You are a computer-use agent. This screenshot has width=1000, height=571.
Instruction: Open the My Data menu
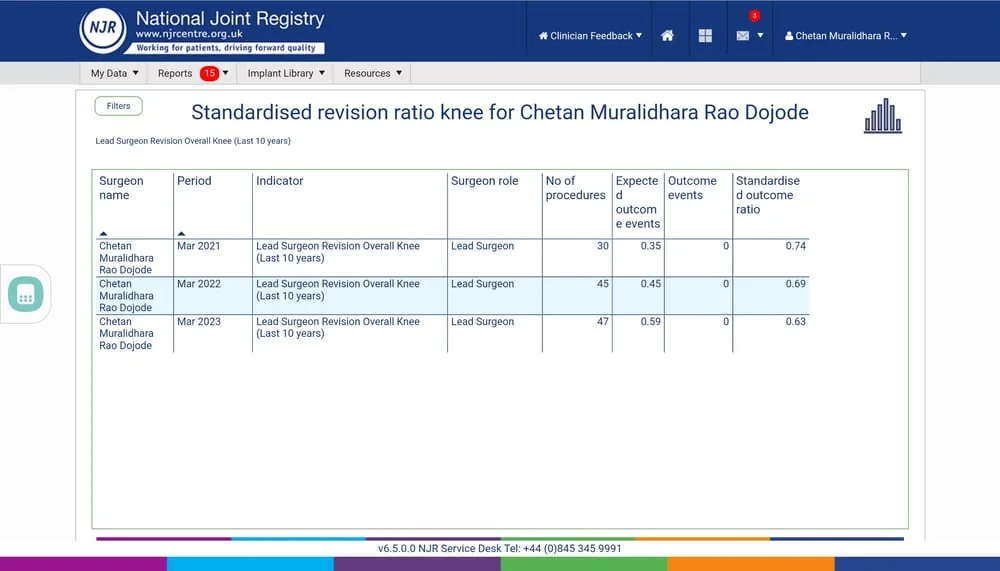pyautogui.click(x=114, y=73)
